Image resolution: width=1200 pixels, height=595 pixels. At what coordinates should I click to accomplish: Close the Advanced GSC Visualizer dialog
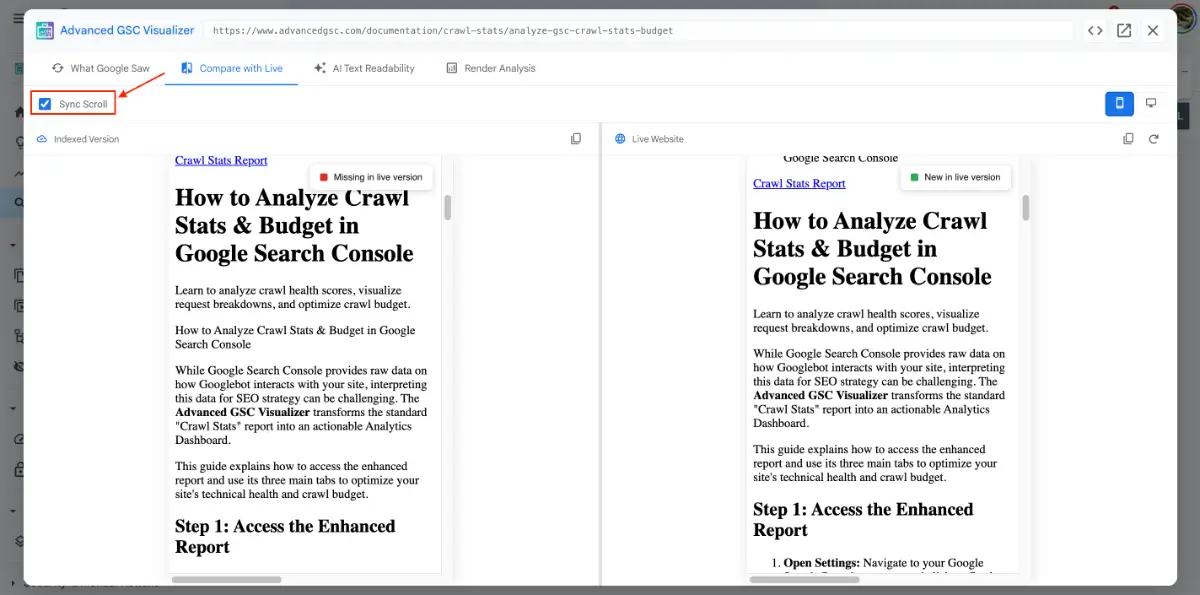coord(1153,31)
